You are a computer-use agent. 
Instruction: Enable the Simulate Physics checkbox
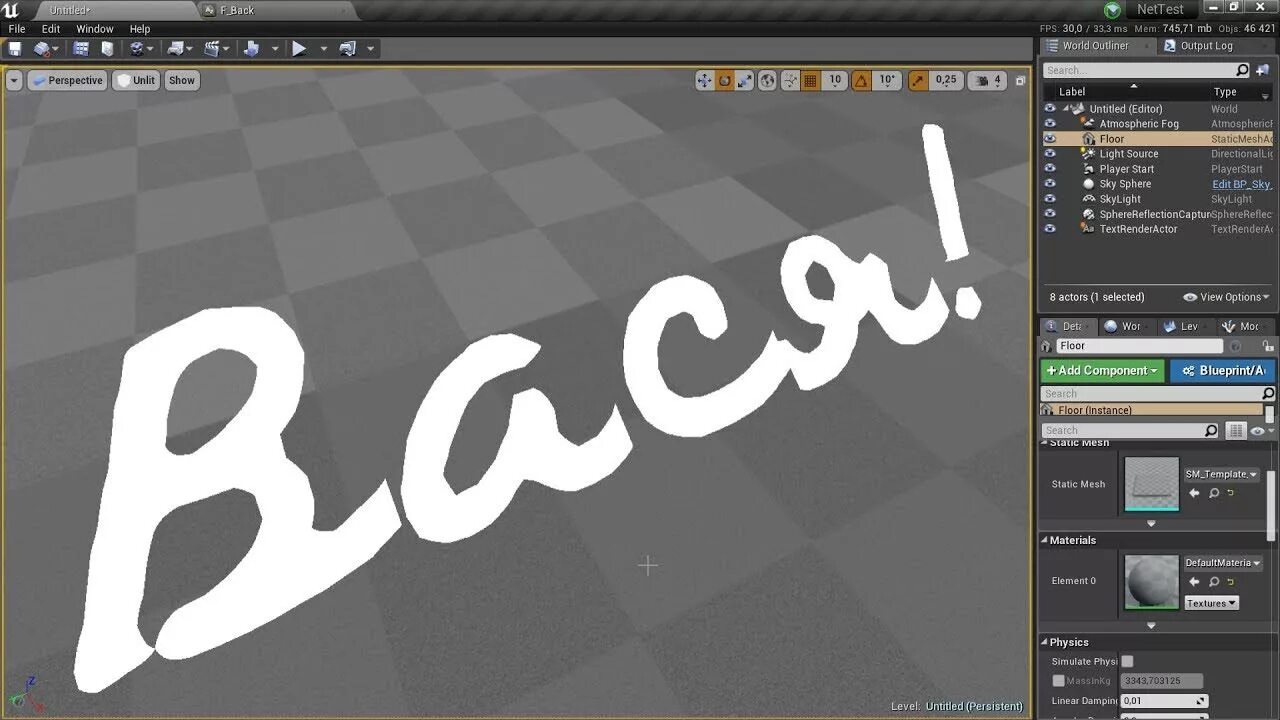pos(1127,661)
